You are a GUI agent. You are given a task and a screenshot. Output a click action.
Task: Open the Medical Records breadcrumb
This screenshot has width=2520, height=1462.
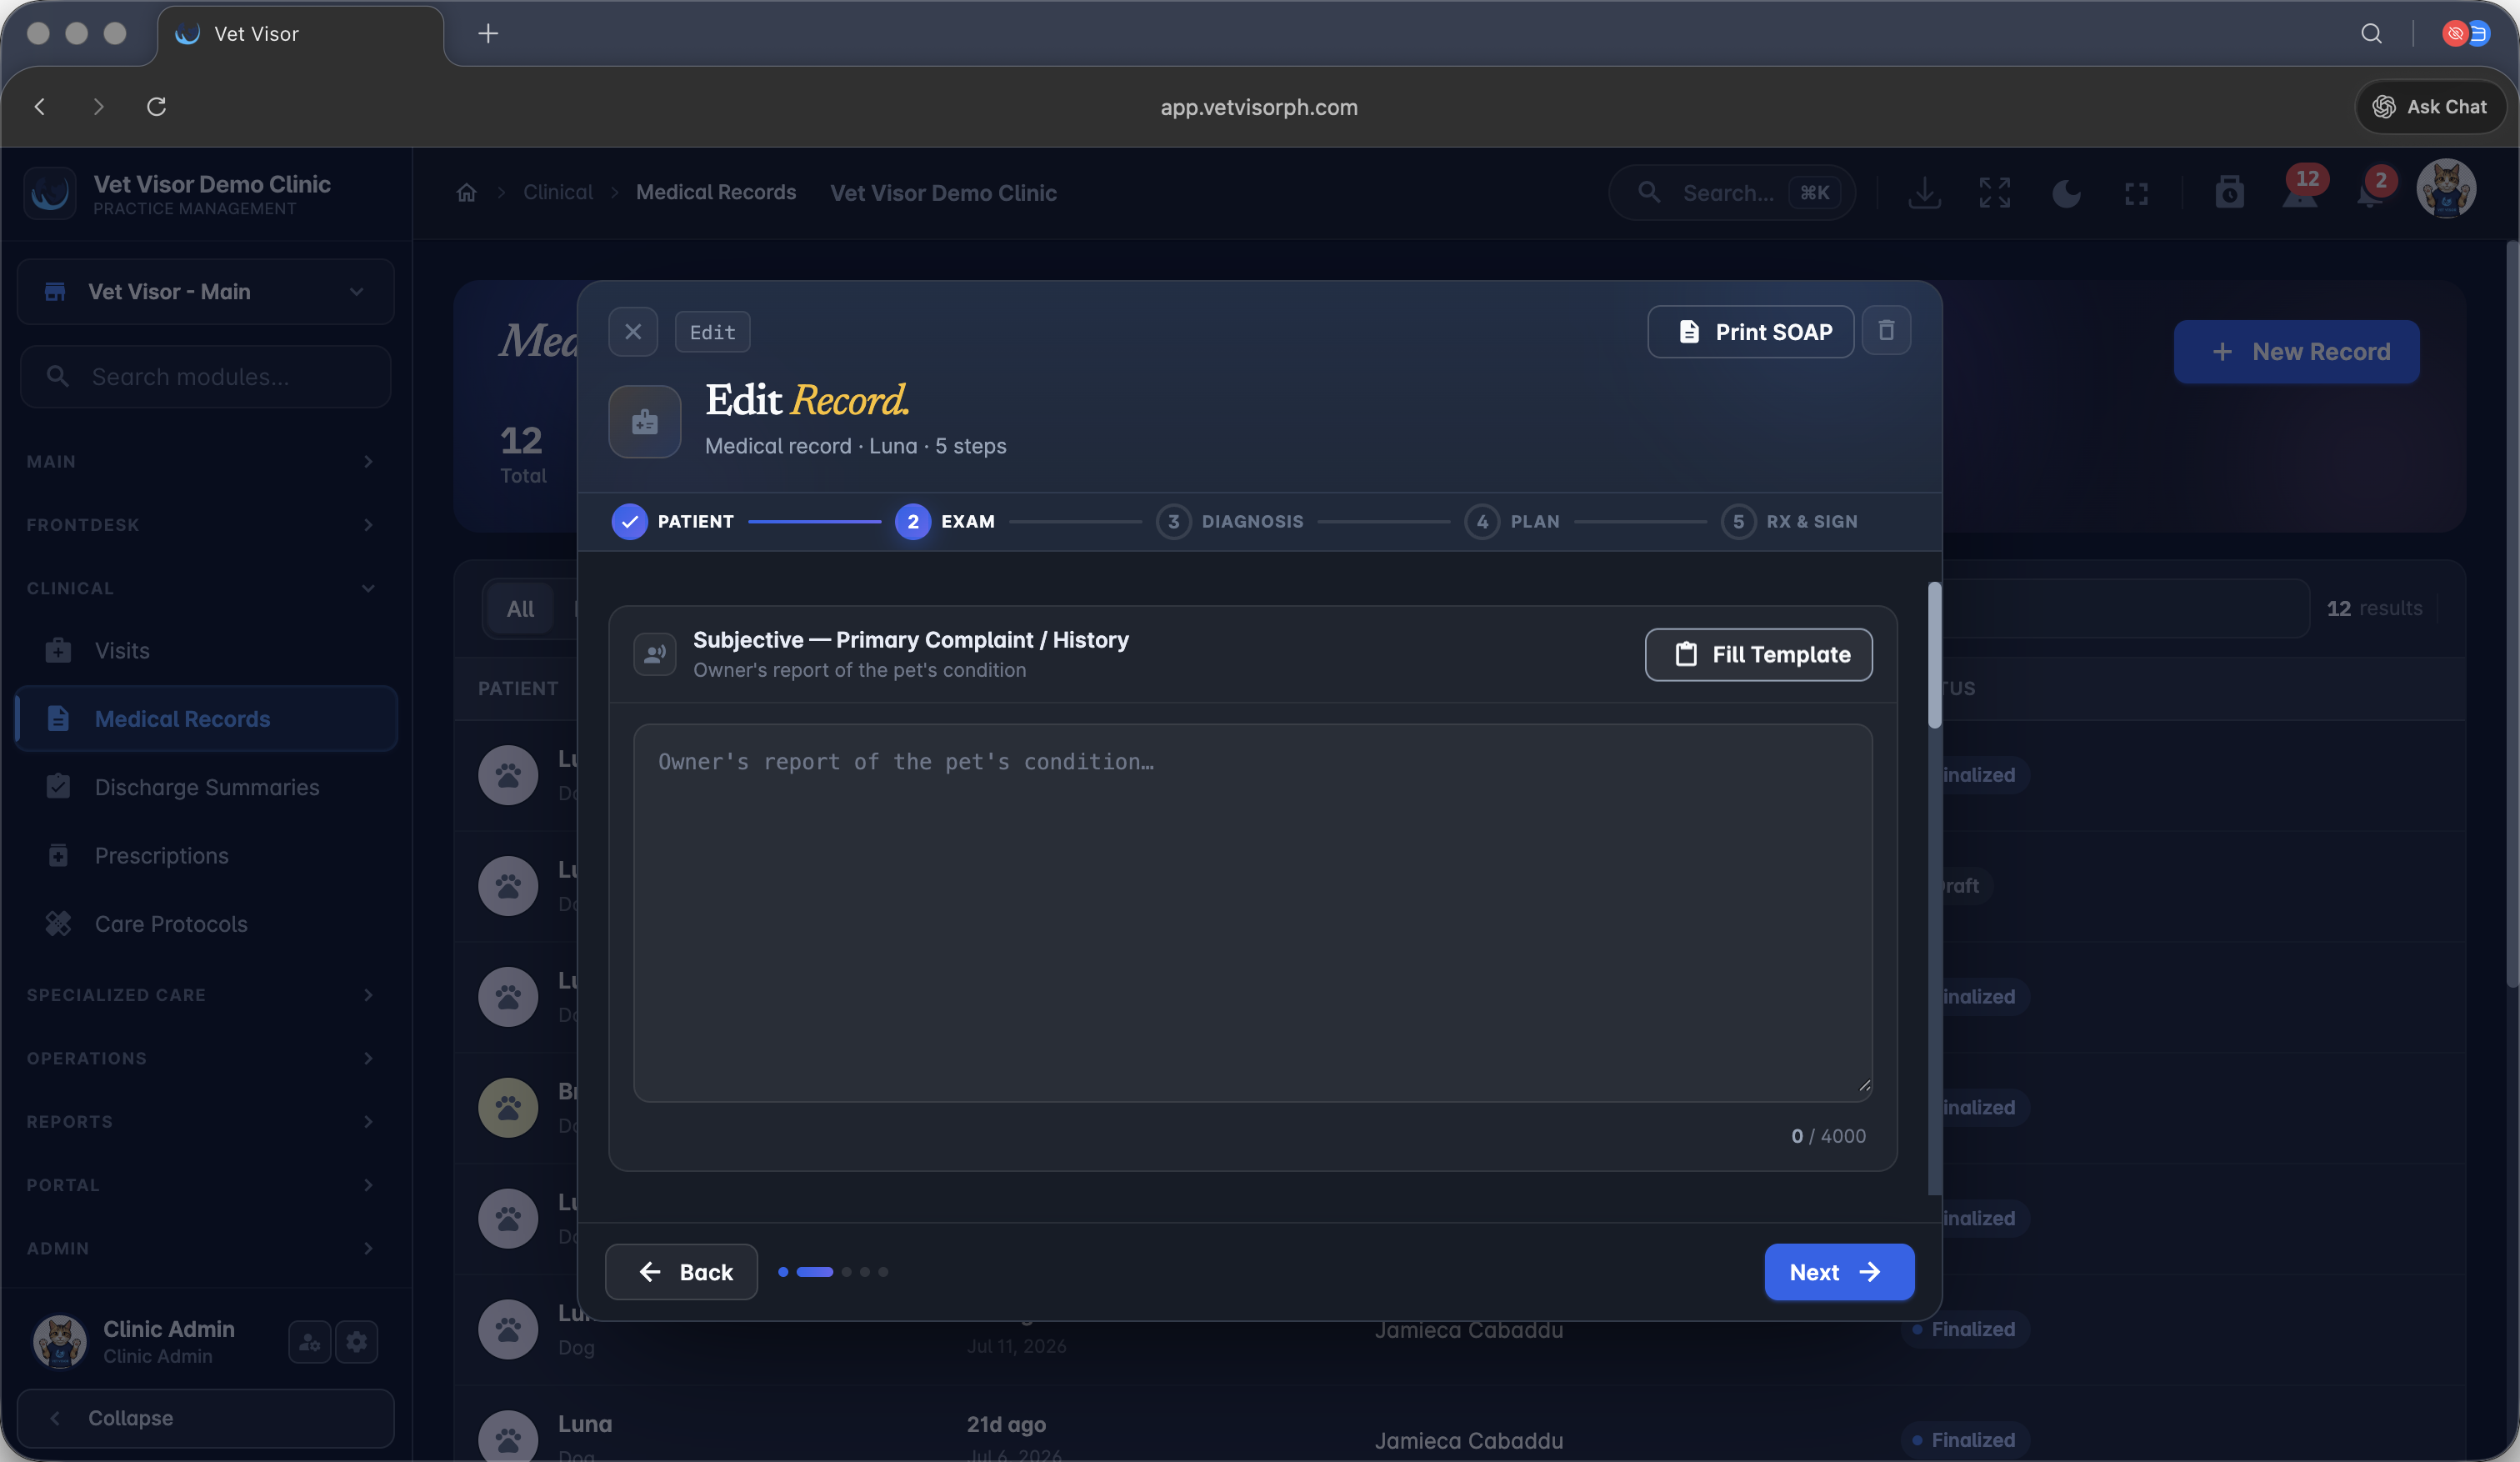[716, 192]
